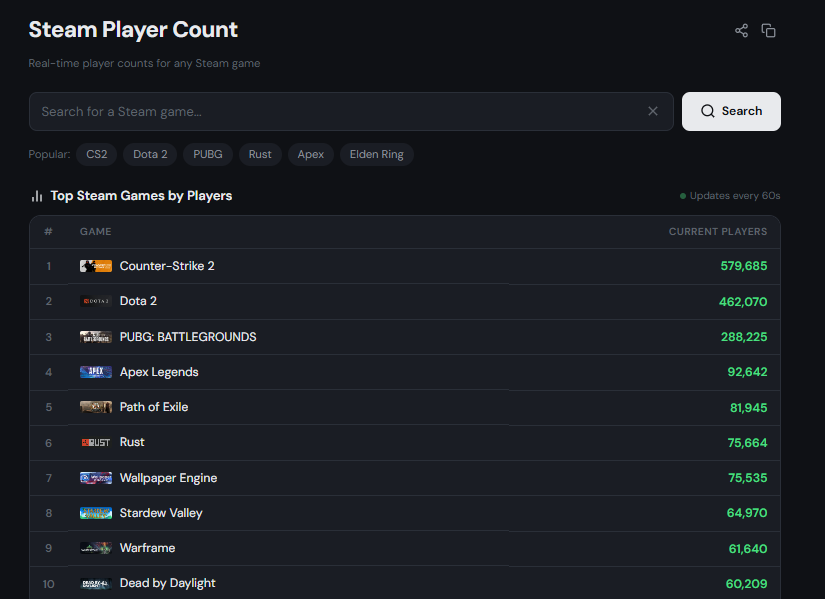Open the Dota 2 game name in table
The height and width of the screenshot is (599, 825).
tap(138, 301)
